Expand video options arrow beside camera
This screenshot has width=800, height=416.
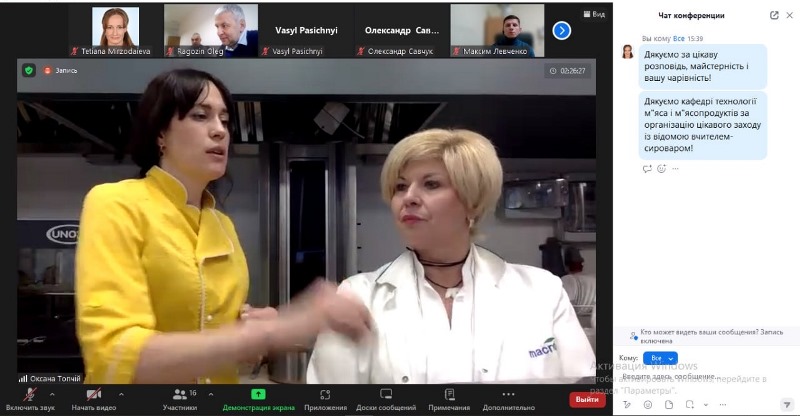122,393
